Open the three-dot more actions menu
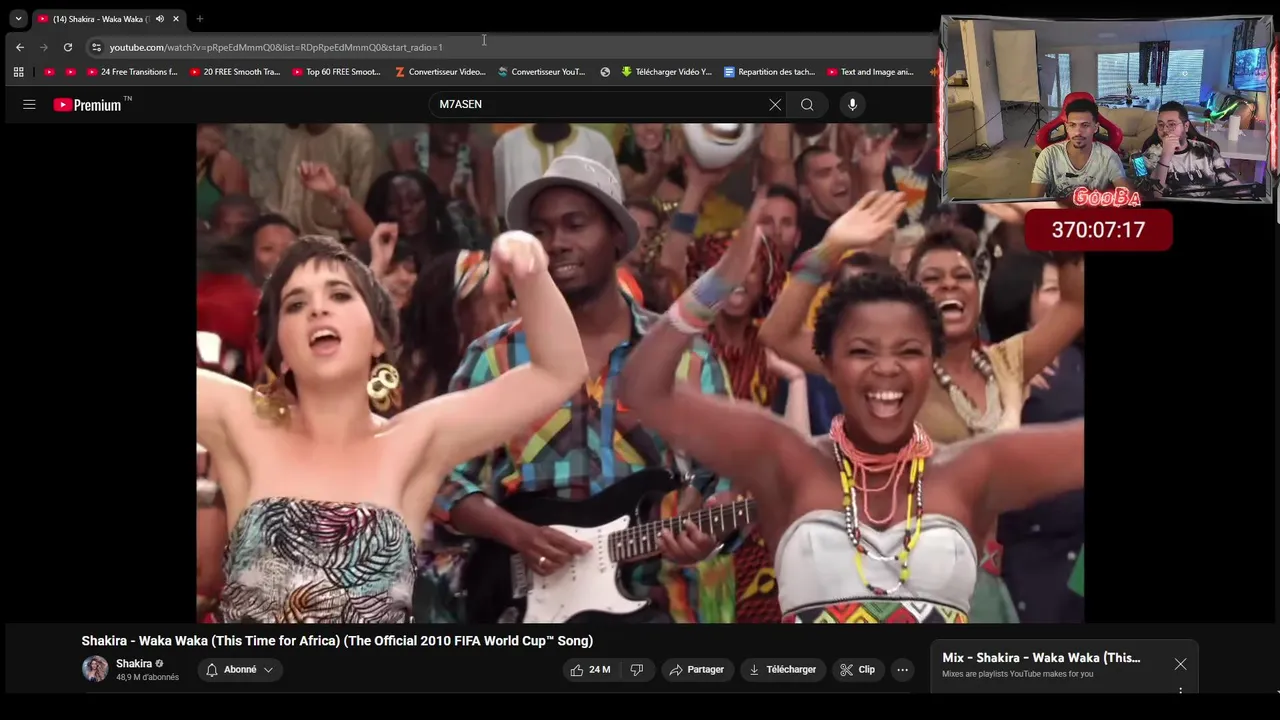Viewport: 1280px width, 720px height. (x=902, y=670)
